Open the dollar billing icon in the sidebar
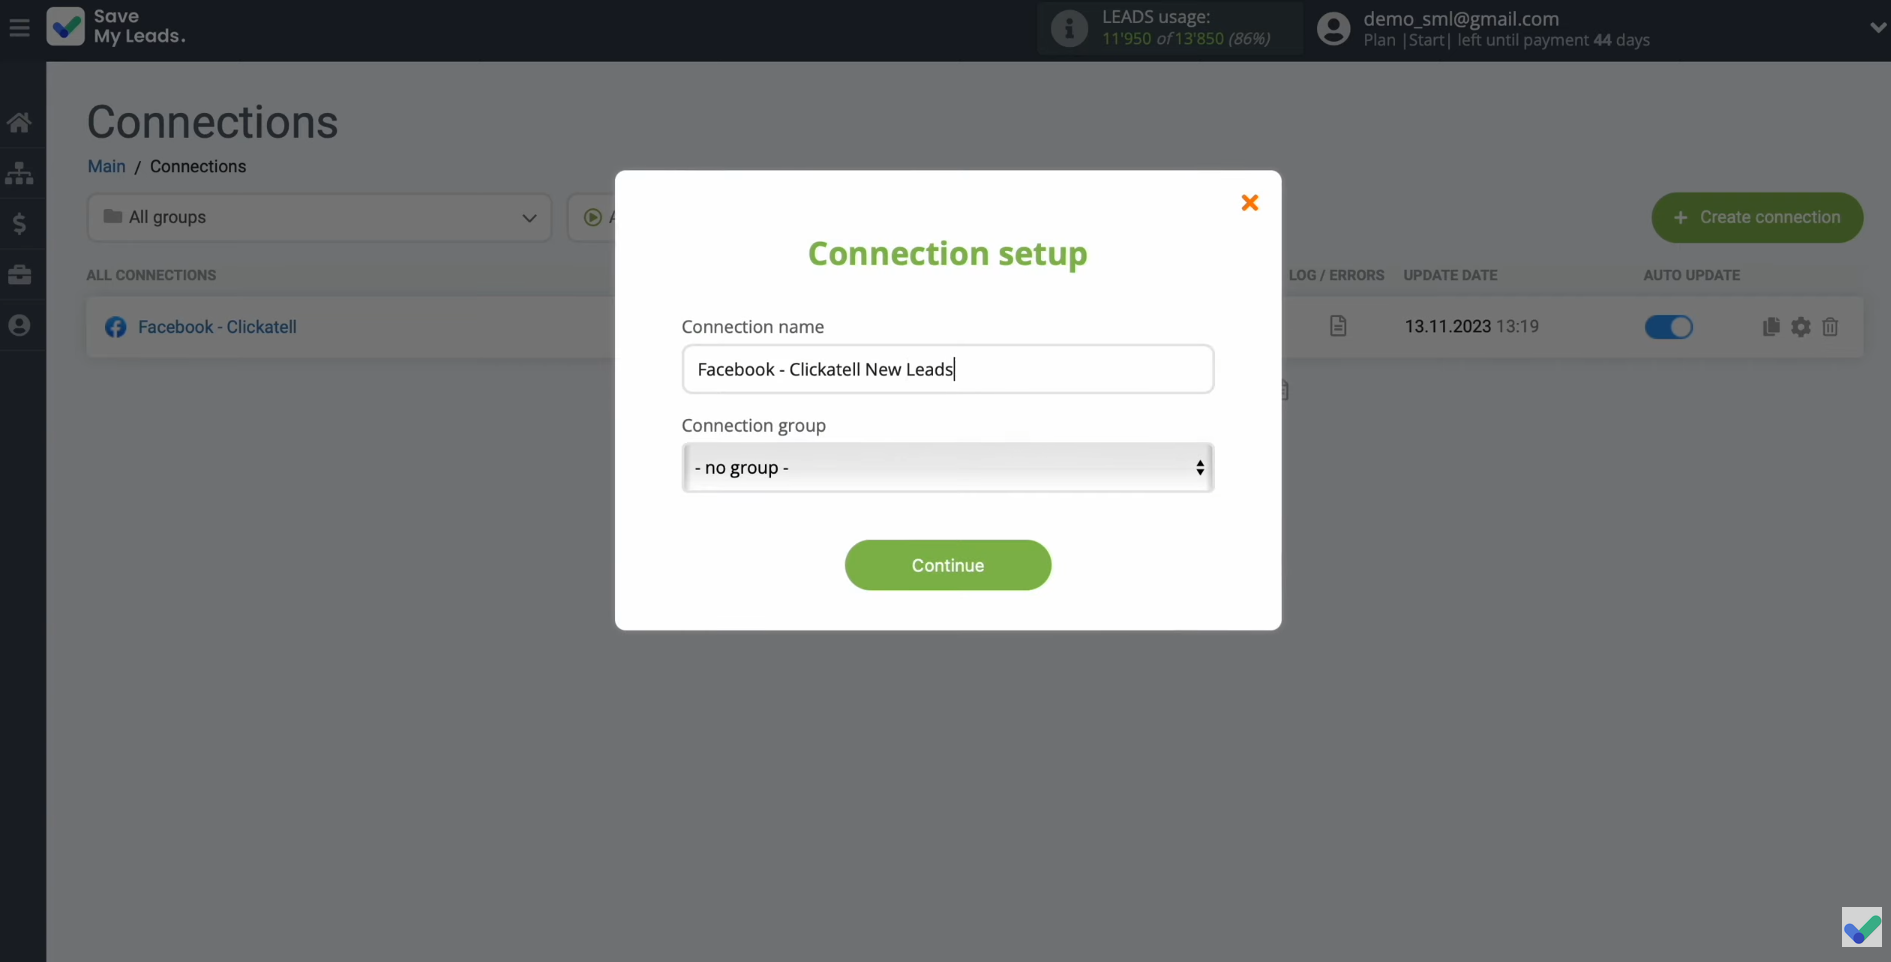The height and width of the screenshot is (962, 1891). [19, 223]
